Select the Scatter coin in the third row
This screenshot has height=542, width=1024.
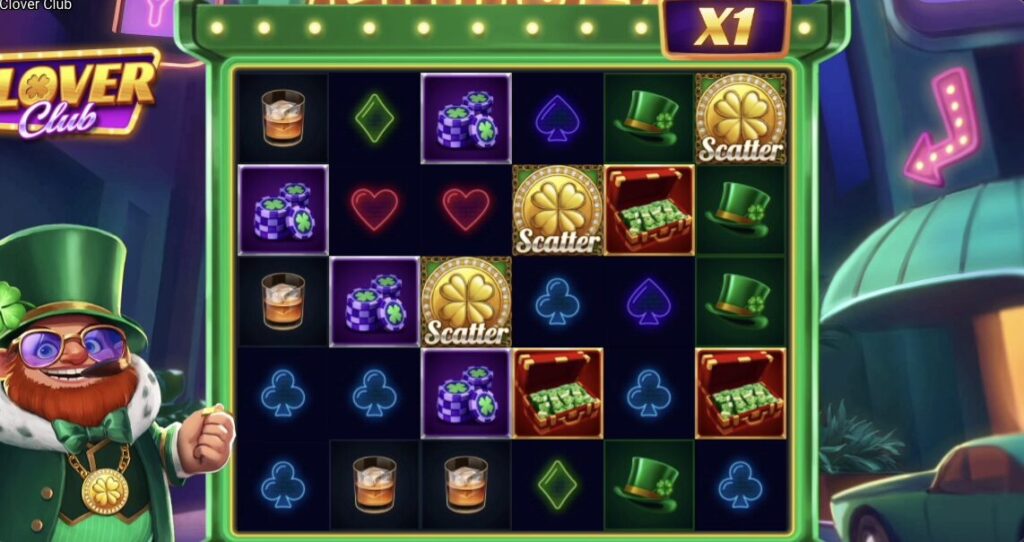[x=466, y=301]
